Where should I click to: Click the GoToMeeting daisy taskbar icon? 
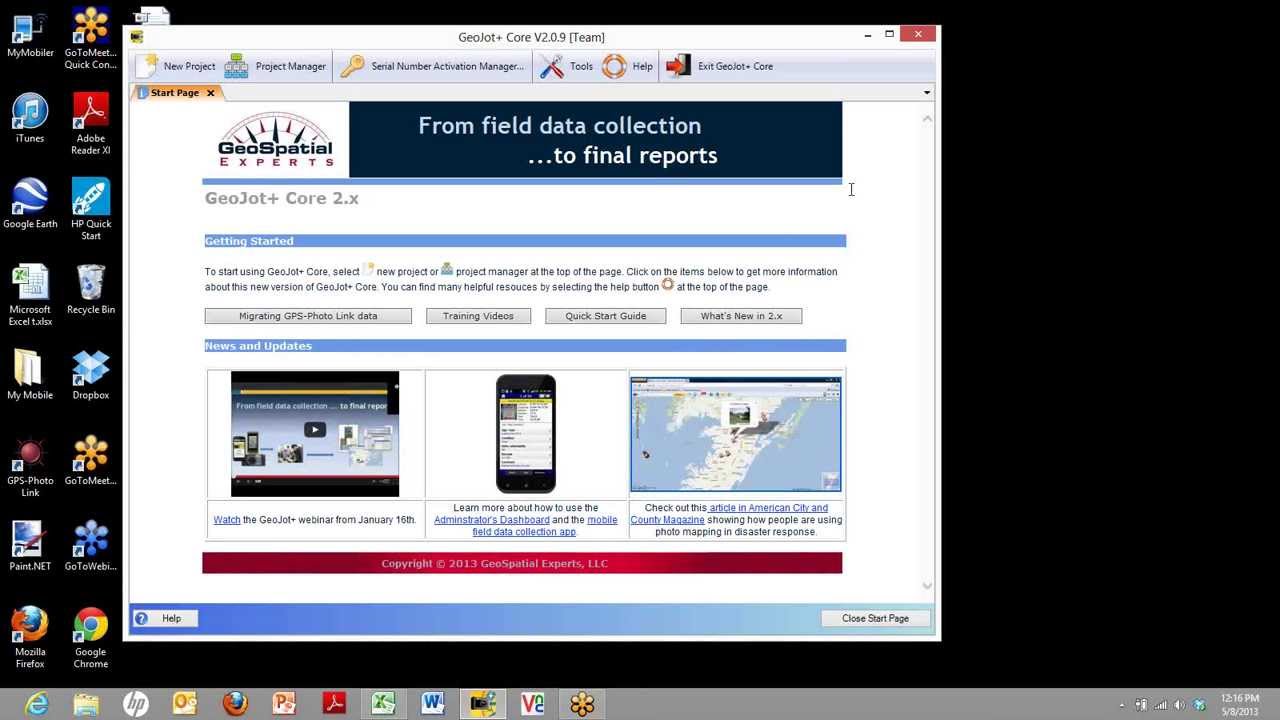[x=582, y=704]
